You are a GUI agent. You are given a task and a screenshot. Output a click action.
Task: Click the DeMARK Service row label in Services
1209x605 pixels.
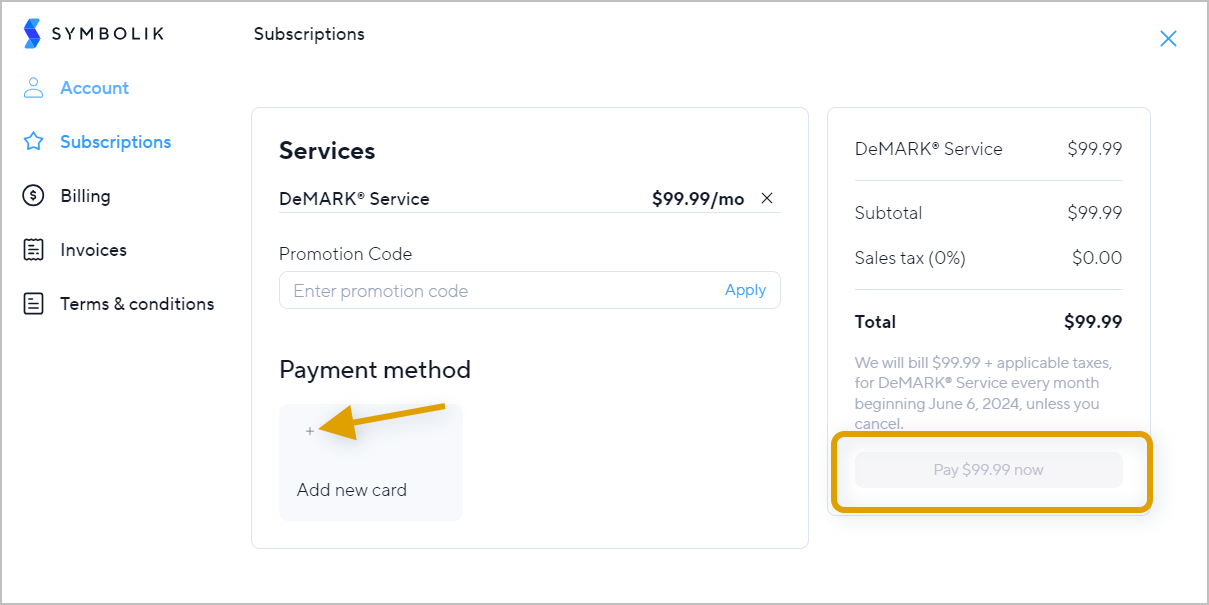click(x=354, y=199)
